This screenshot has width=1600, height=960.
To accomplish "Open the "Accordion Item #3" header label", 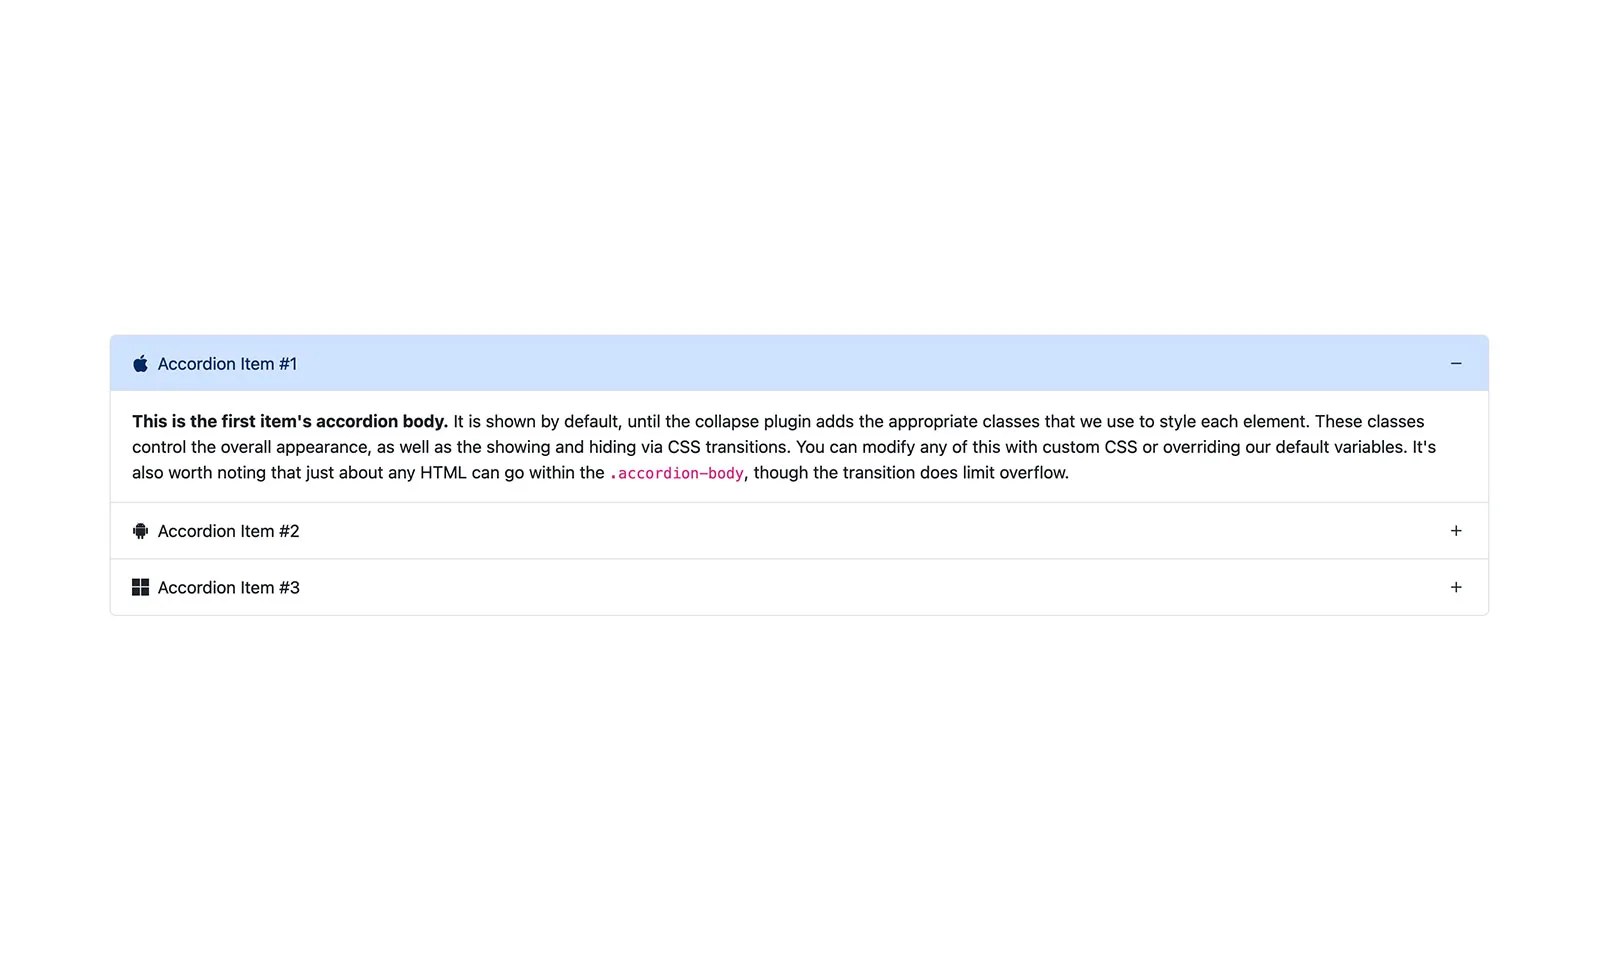I will pyautogui.click(x=228, y=587).
